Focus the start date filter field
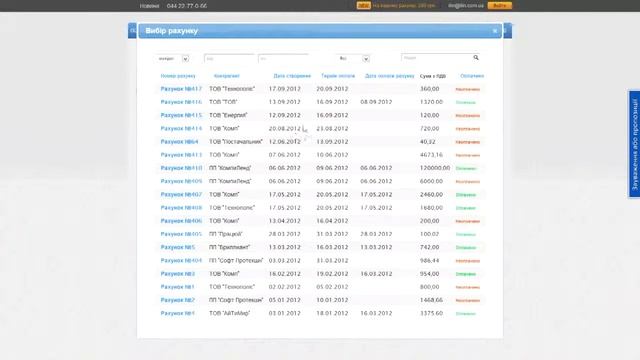This screenshot has height=360, width=640. 229,59
